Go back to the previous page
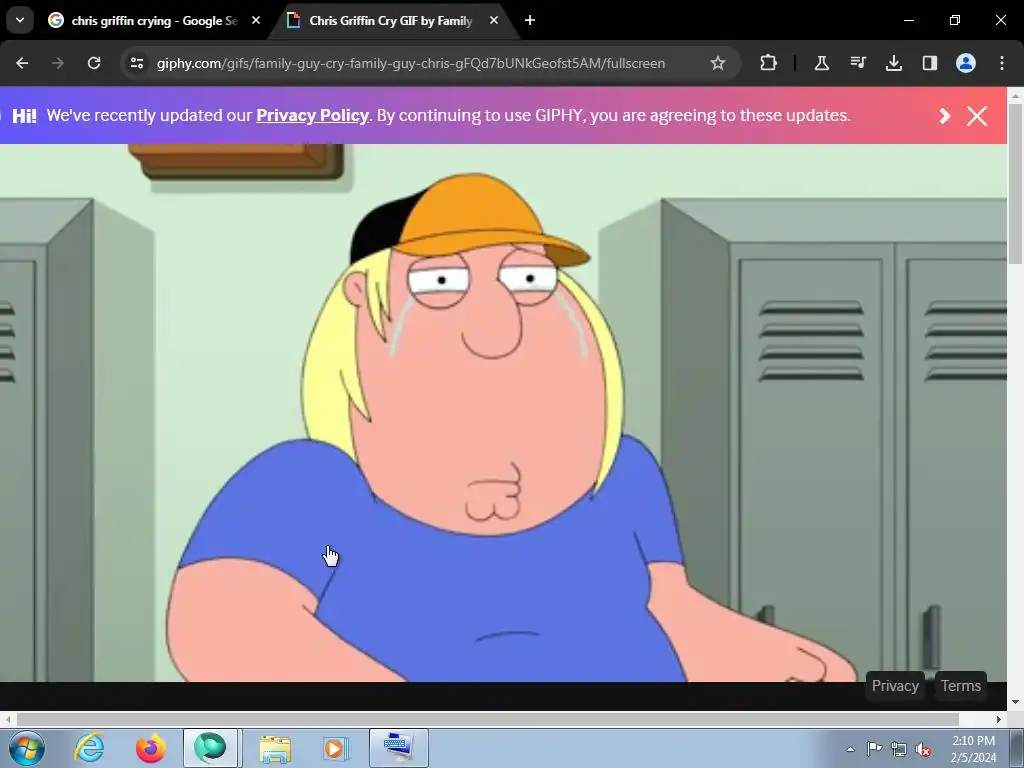 [22, 63]
